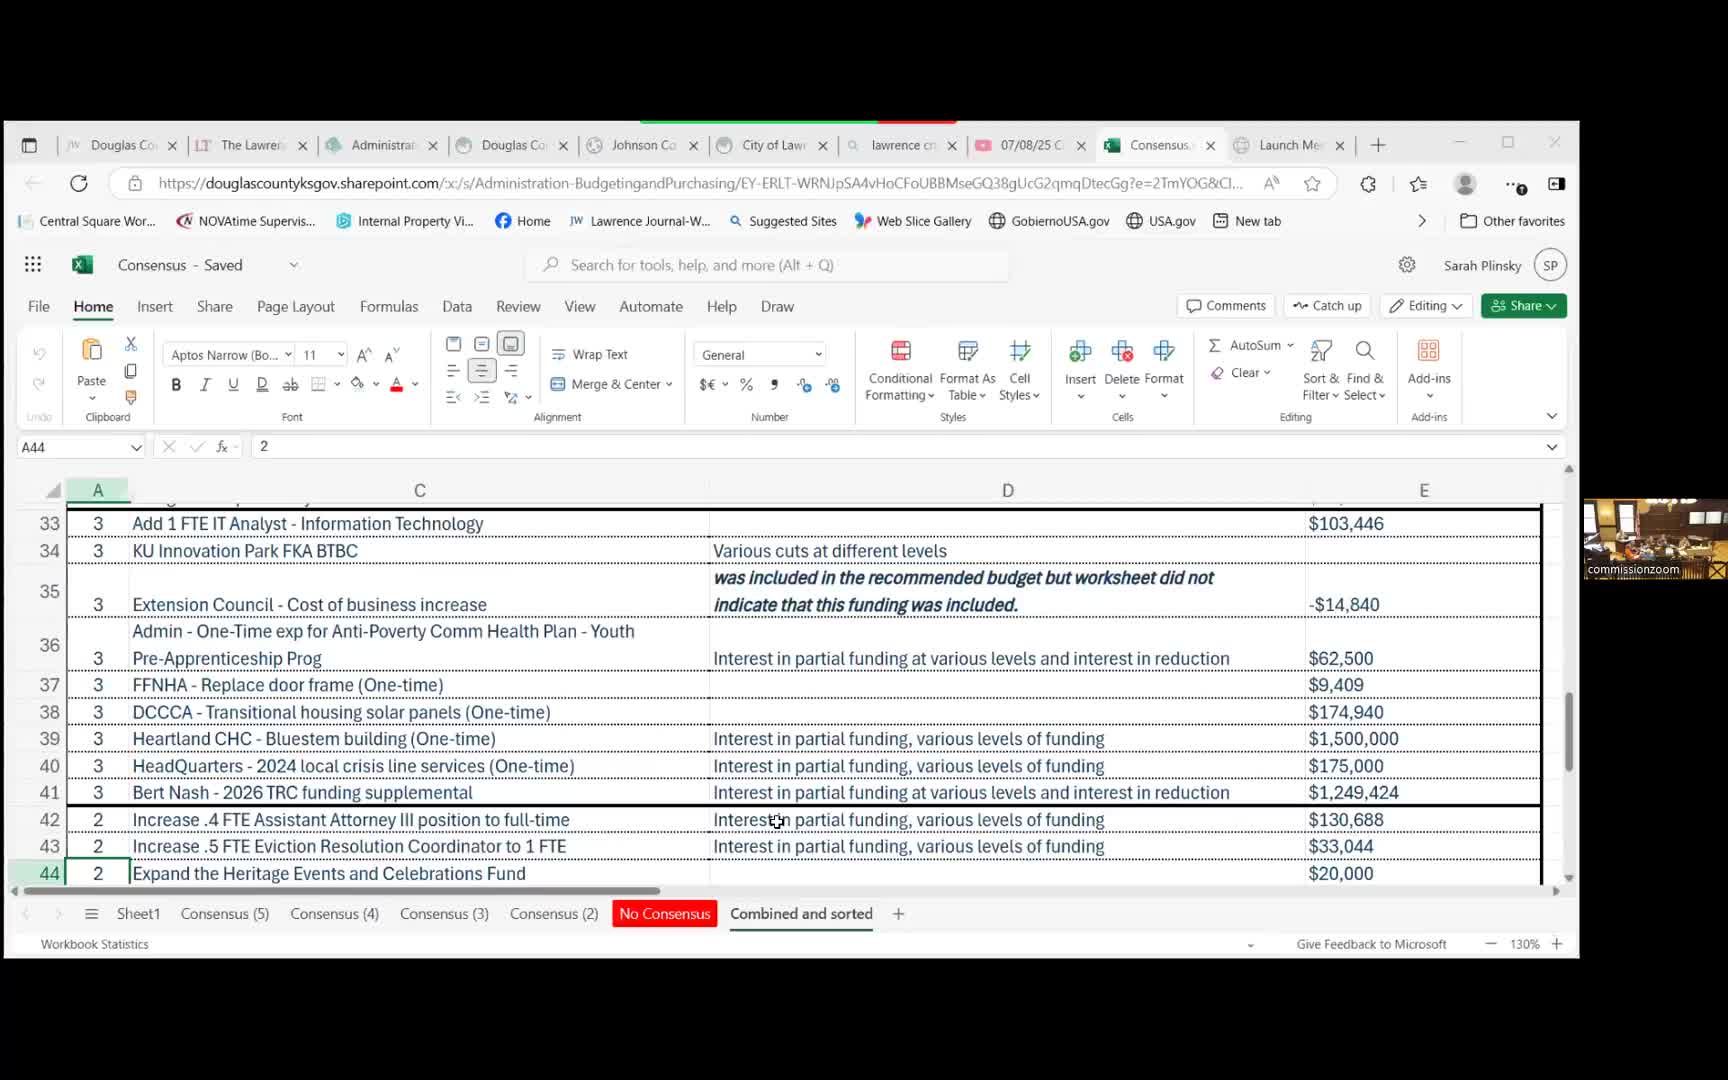Toggle underline formatting

coord(233,385)
